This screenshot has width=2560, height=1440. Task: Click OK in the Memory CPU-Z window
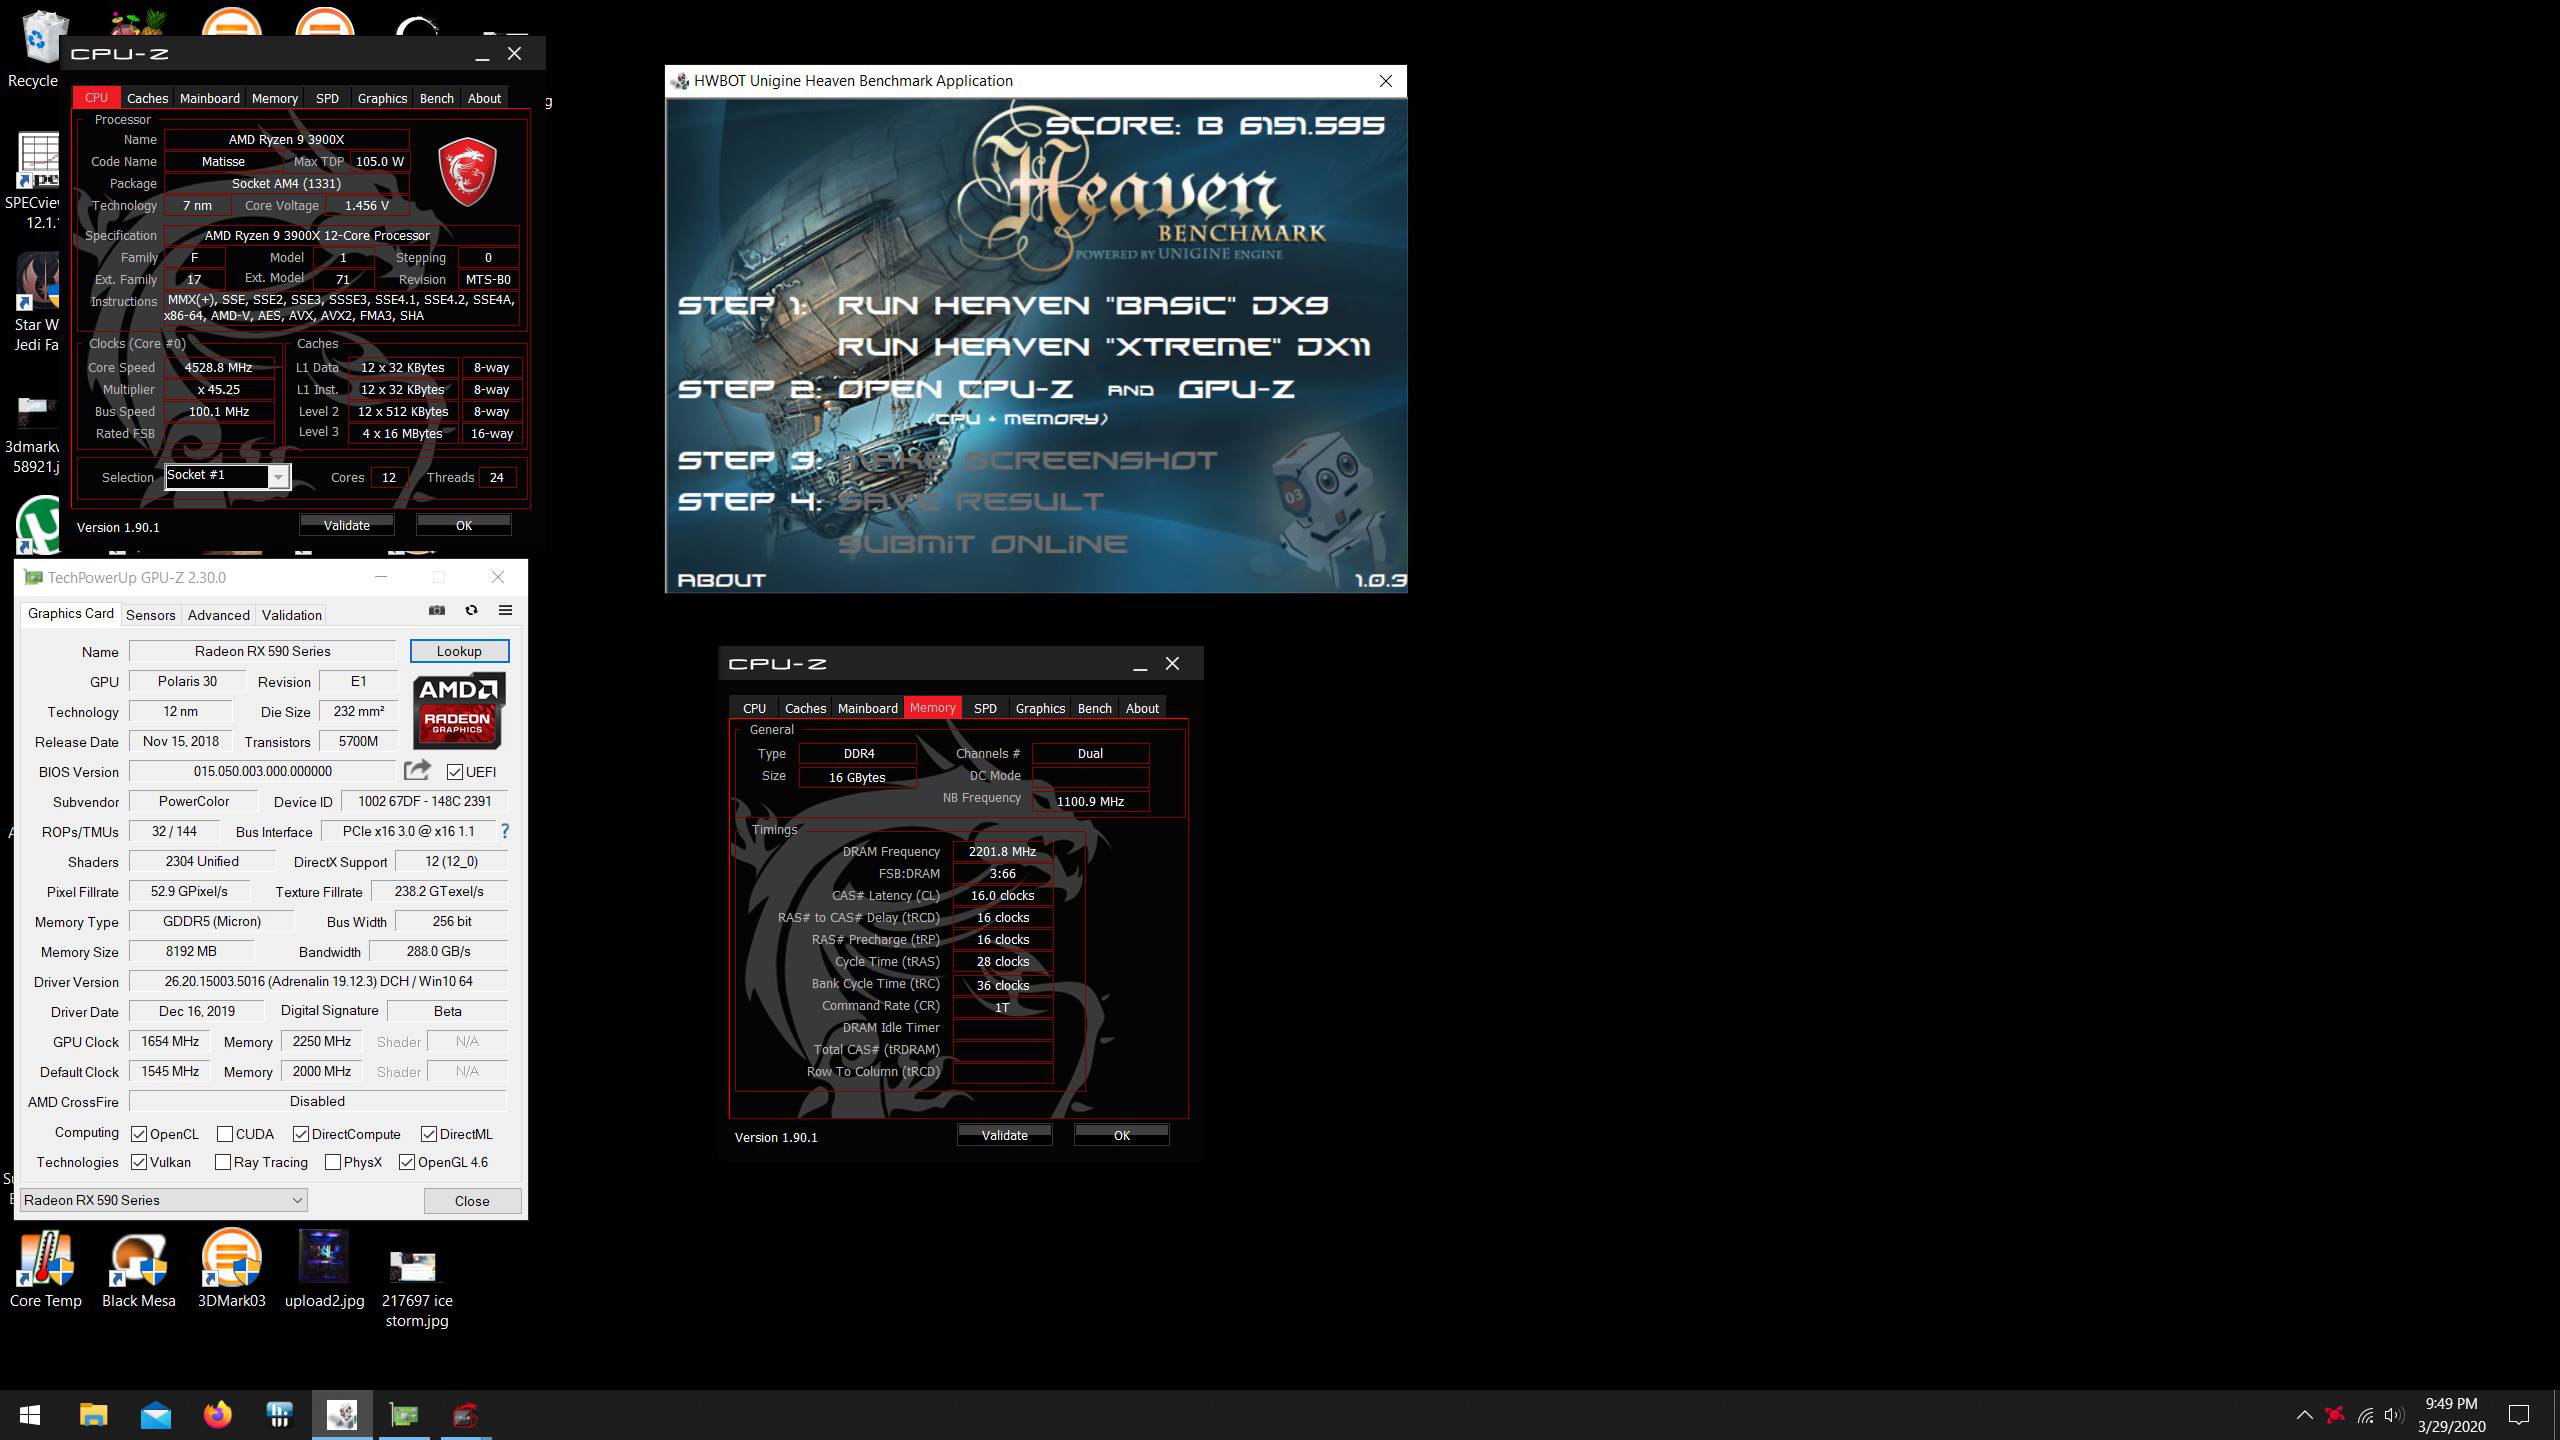[1122, 1135]
